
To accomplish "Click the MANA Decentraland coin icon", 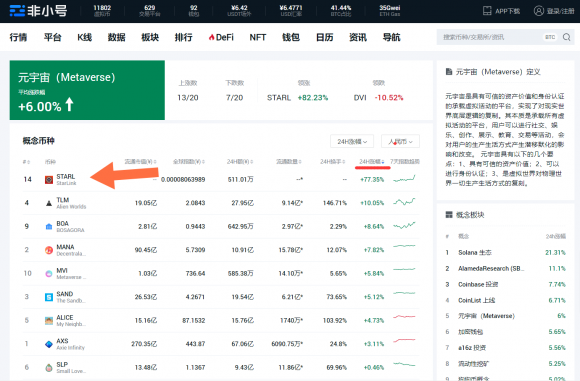I will tap(49, 250).
